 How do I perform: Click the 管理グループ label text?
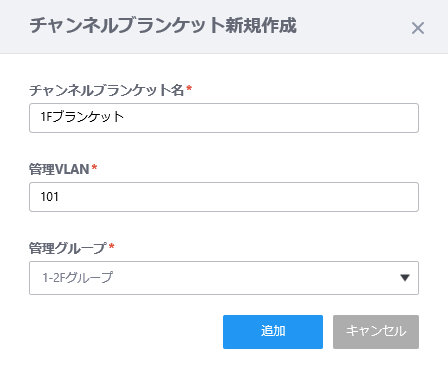(x=68, y=248)
